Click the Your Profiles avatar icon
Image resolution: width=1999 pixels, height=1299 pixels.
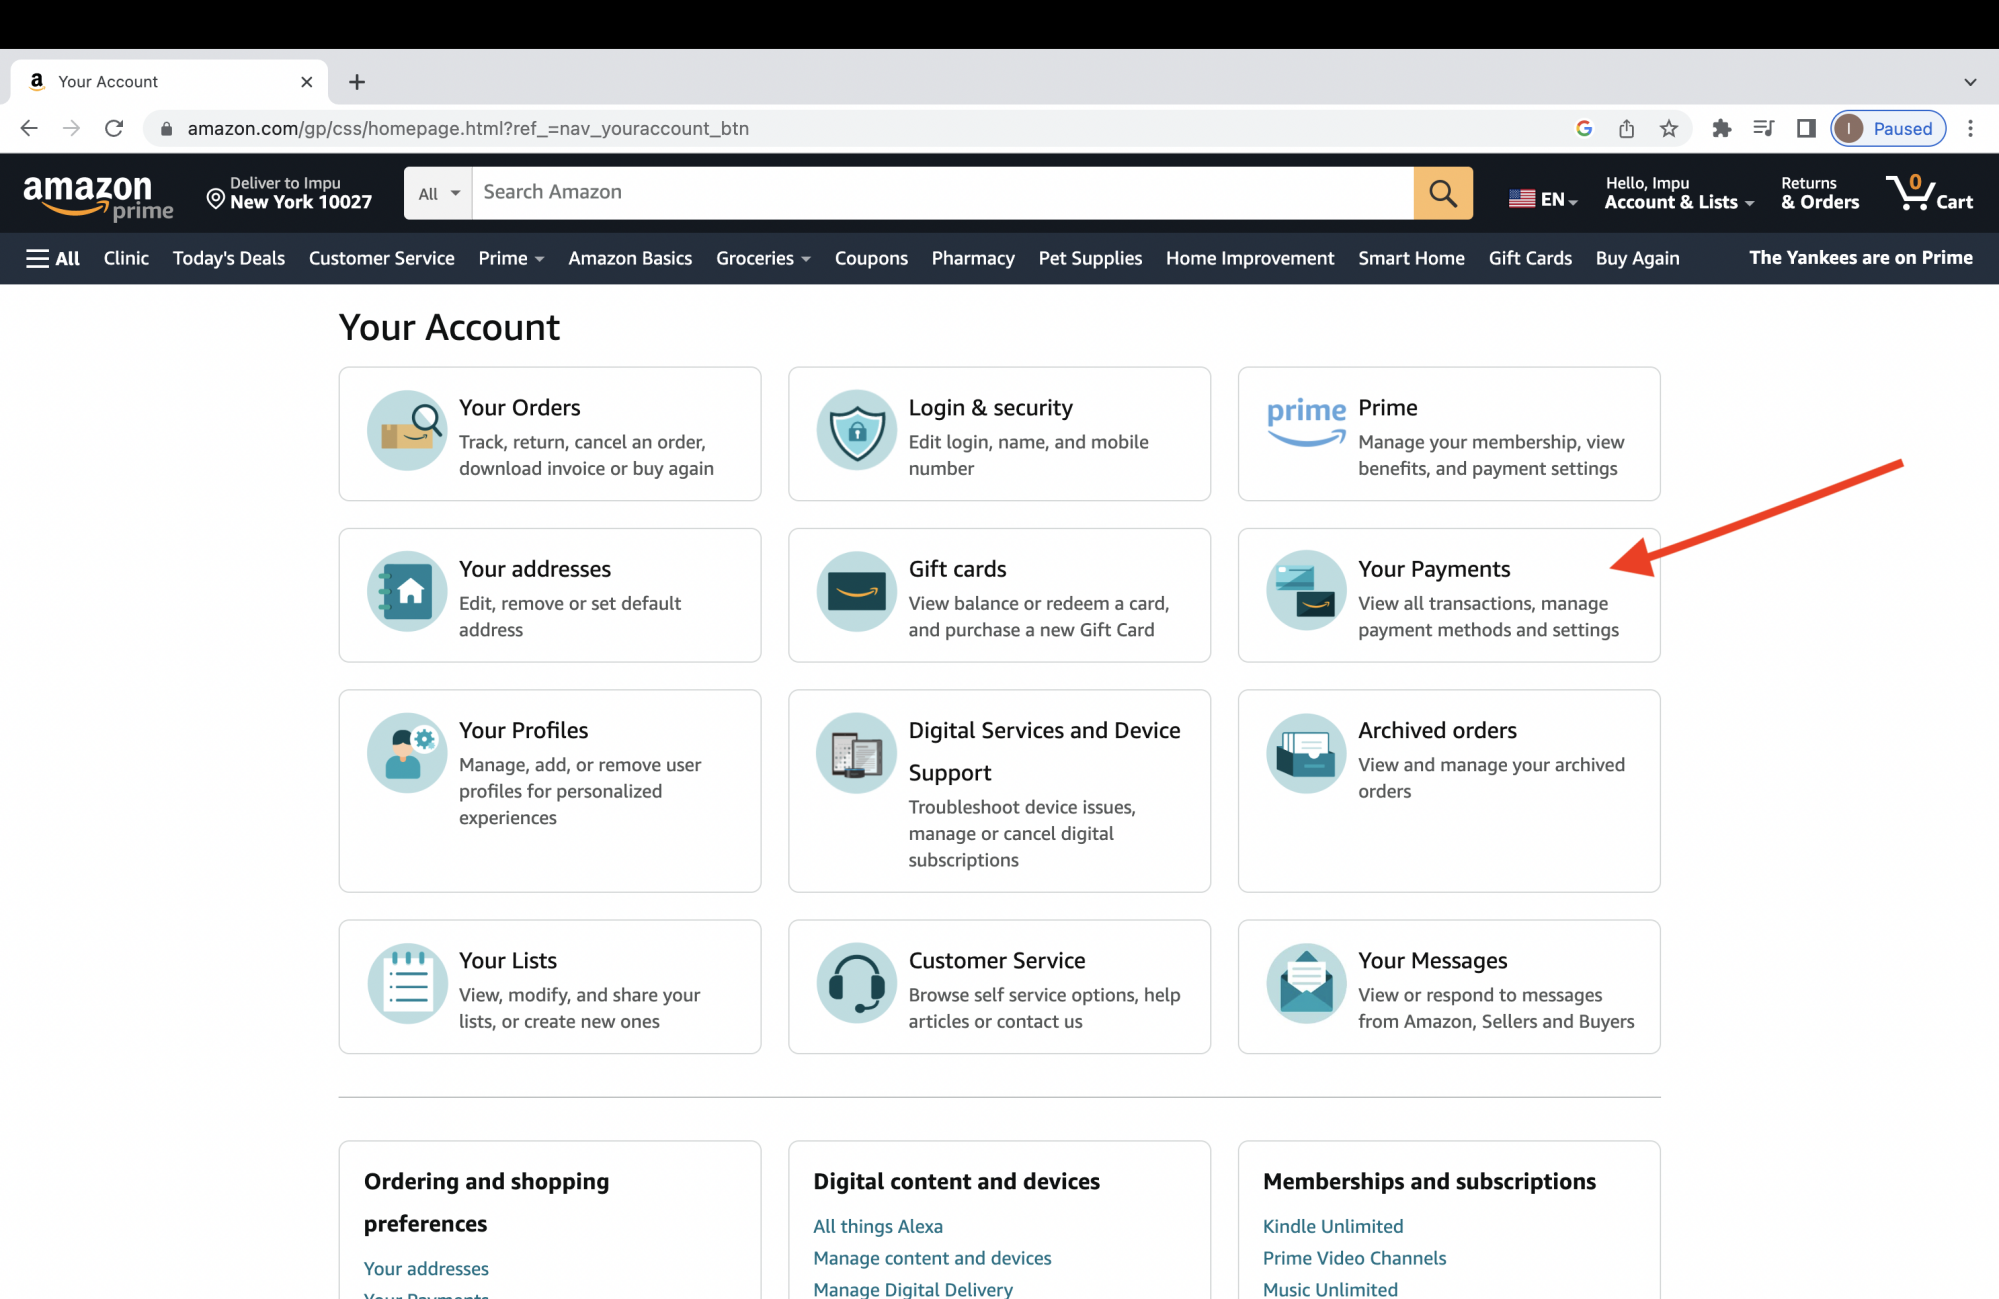[408, 751]
